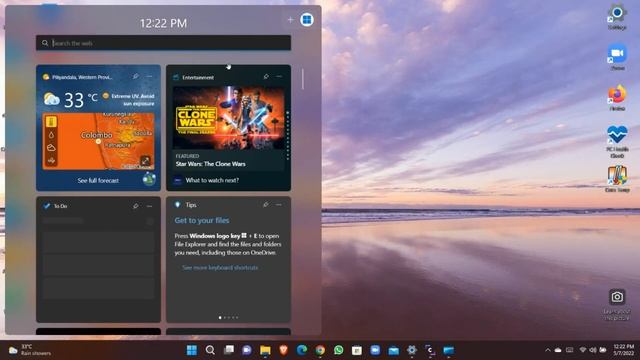Open Zoom from the taskbar
Image resolution: width=640 pixels, height=360 pixels.
[x=375, y=350]
